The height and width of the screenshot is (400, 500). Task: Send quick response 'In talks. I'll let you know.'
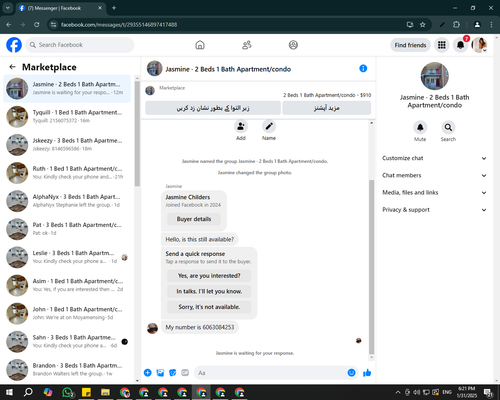209,291
